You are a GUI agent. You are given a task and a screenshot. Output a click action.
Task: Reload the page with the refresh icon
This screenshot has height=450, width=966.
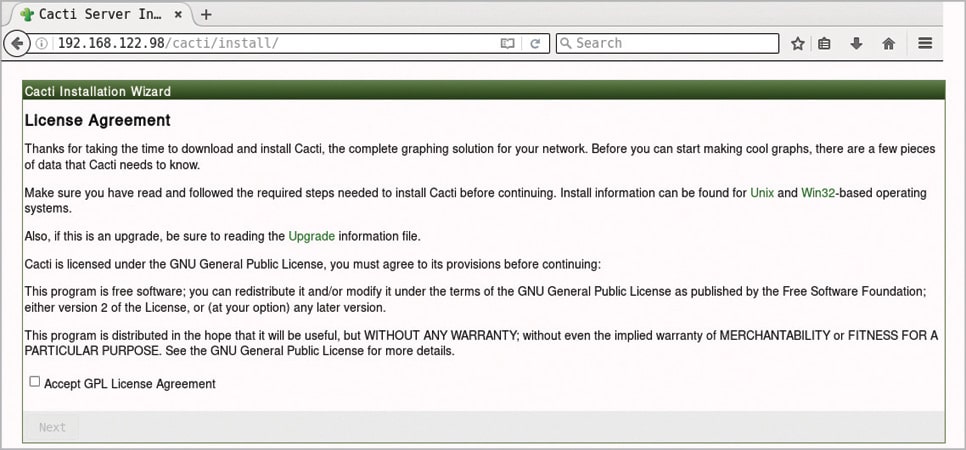(535, 43)
